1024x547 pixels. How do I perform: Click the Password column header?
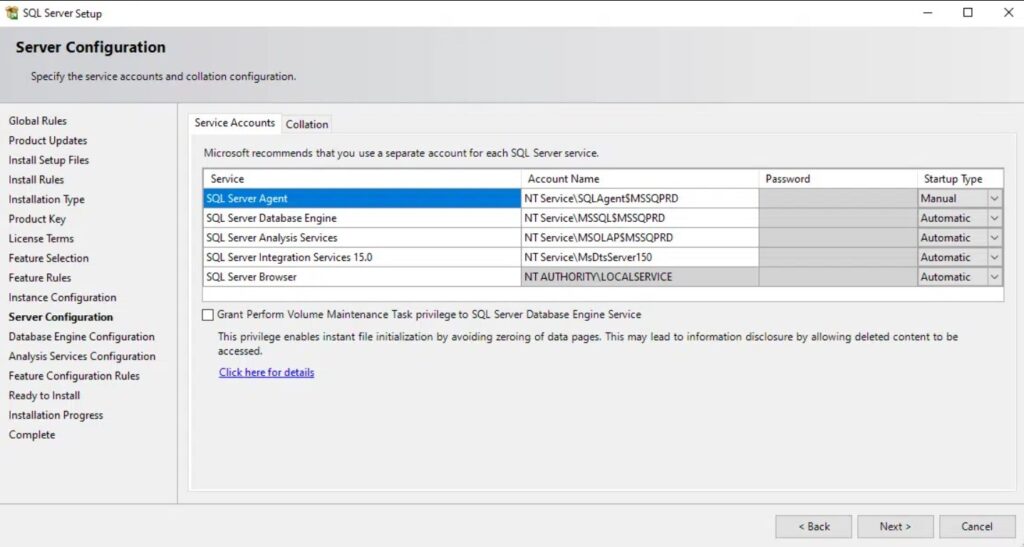[x=838, y=179]
